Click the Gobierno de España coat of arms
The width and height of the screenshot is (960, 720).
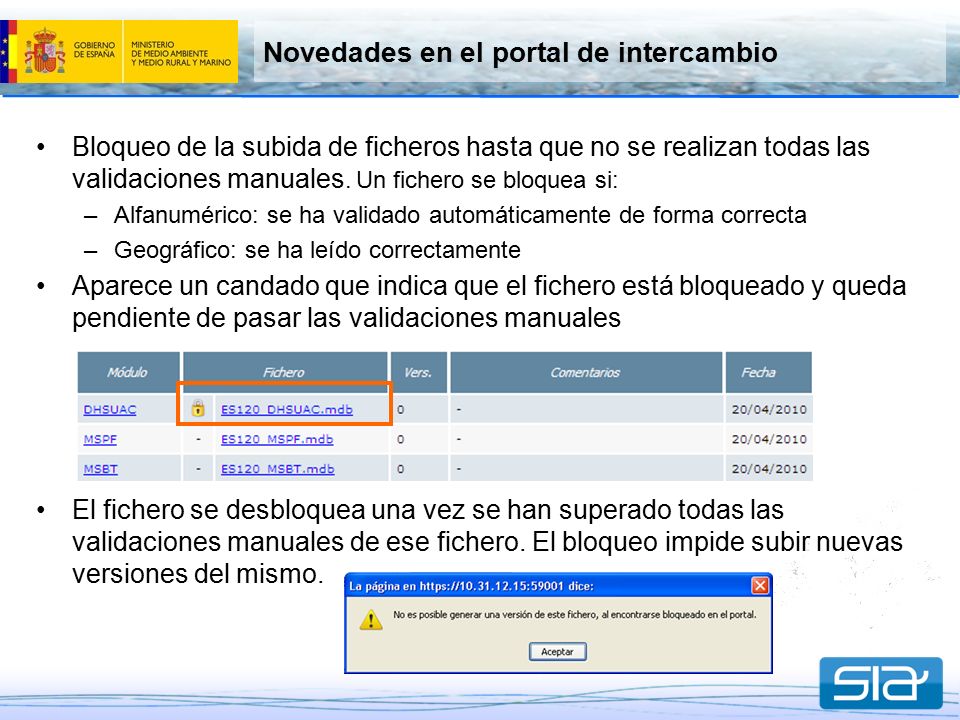[x=44, y=51]
